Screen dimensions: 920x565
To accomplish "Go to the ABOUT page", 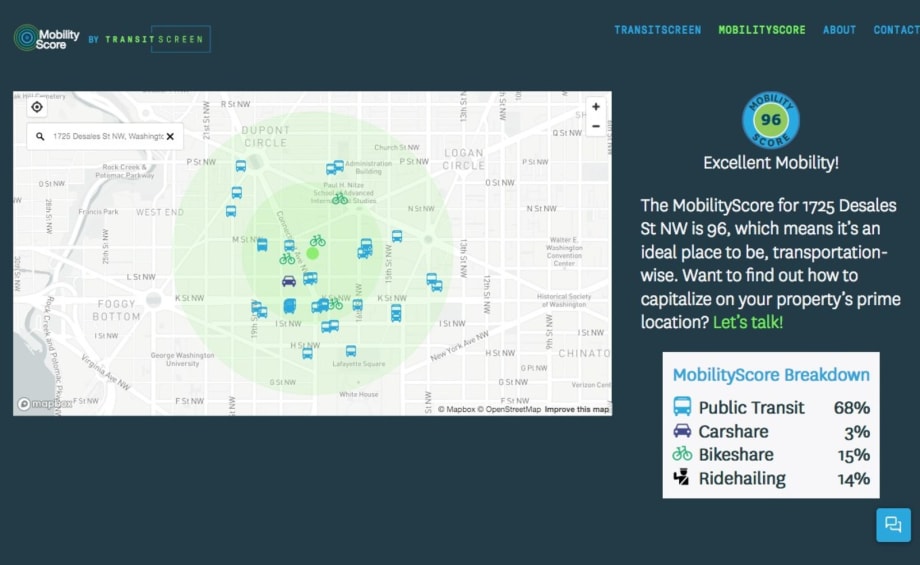I will [x=839, y=30].
